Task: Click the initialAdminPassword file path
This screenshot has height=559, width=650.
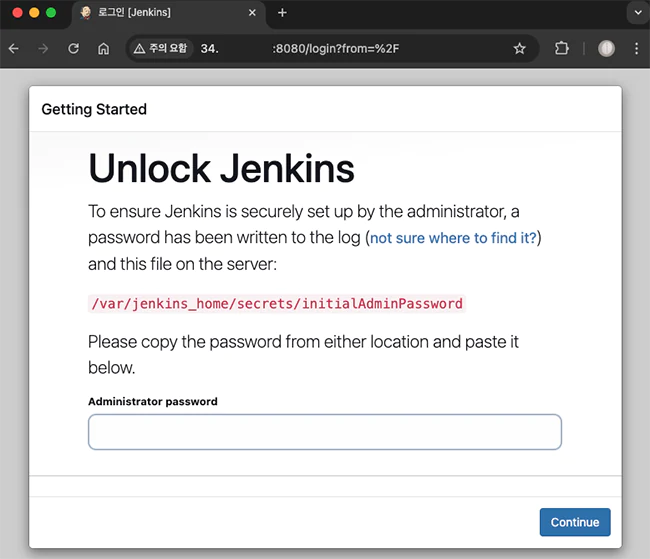Action: 277,304
